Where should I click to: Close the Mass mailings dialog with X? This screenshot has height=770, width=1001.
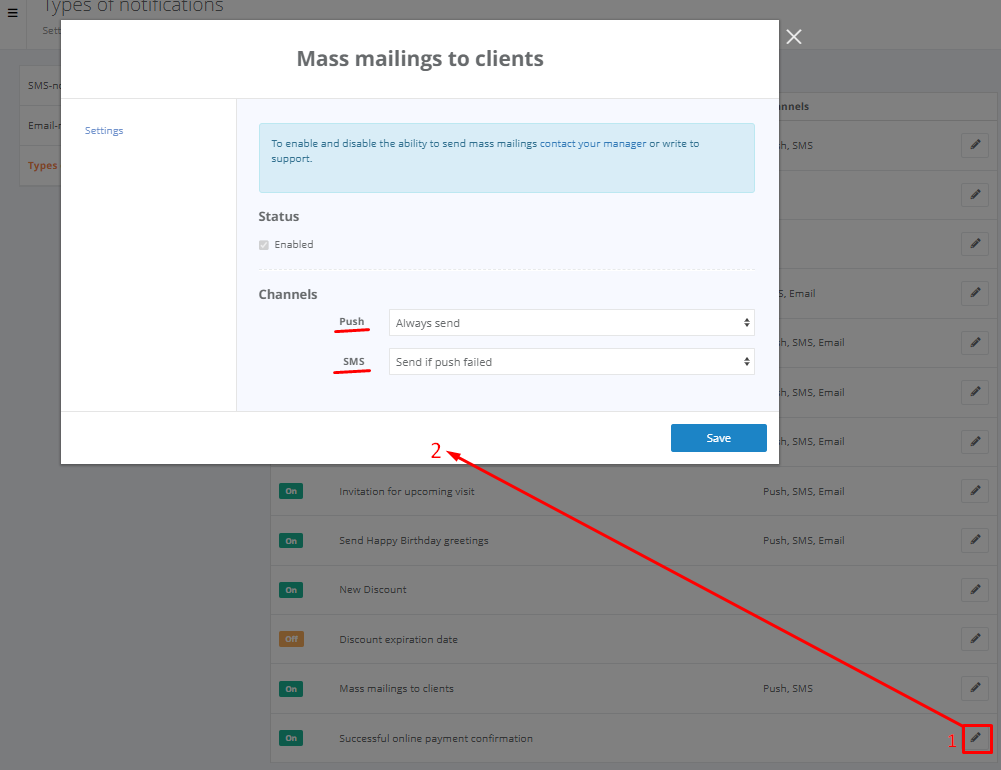coord(794,37)
